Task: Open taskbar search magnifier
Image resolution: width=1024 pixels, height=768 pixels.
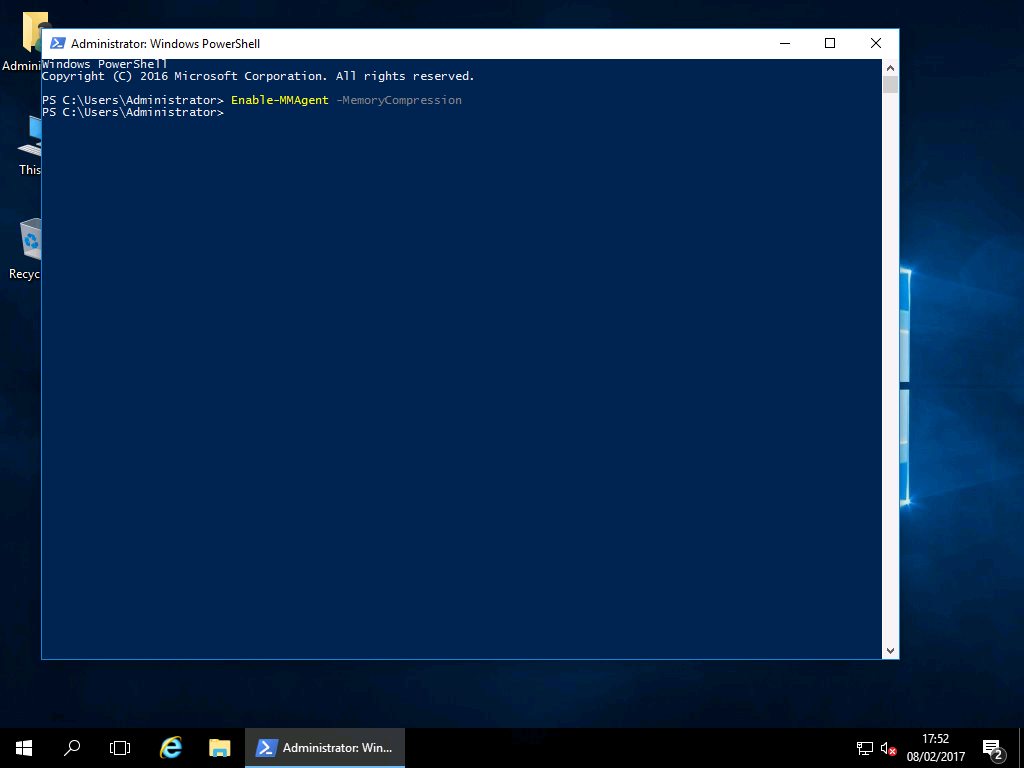Action: [x=72, y=748]
